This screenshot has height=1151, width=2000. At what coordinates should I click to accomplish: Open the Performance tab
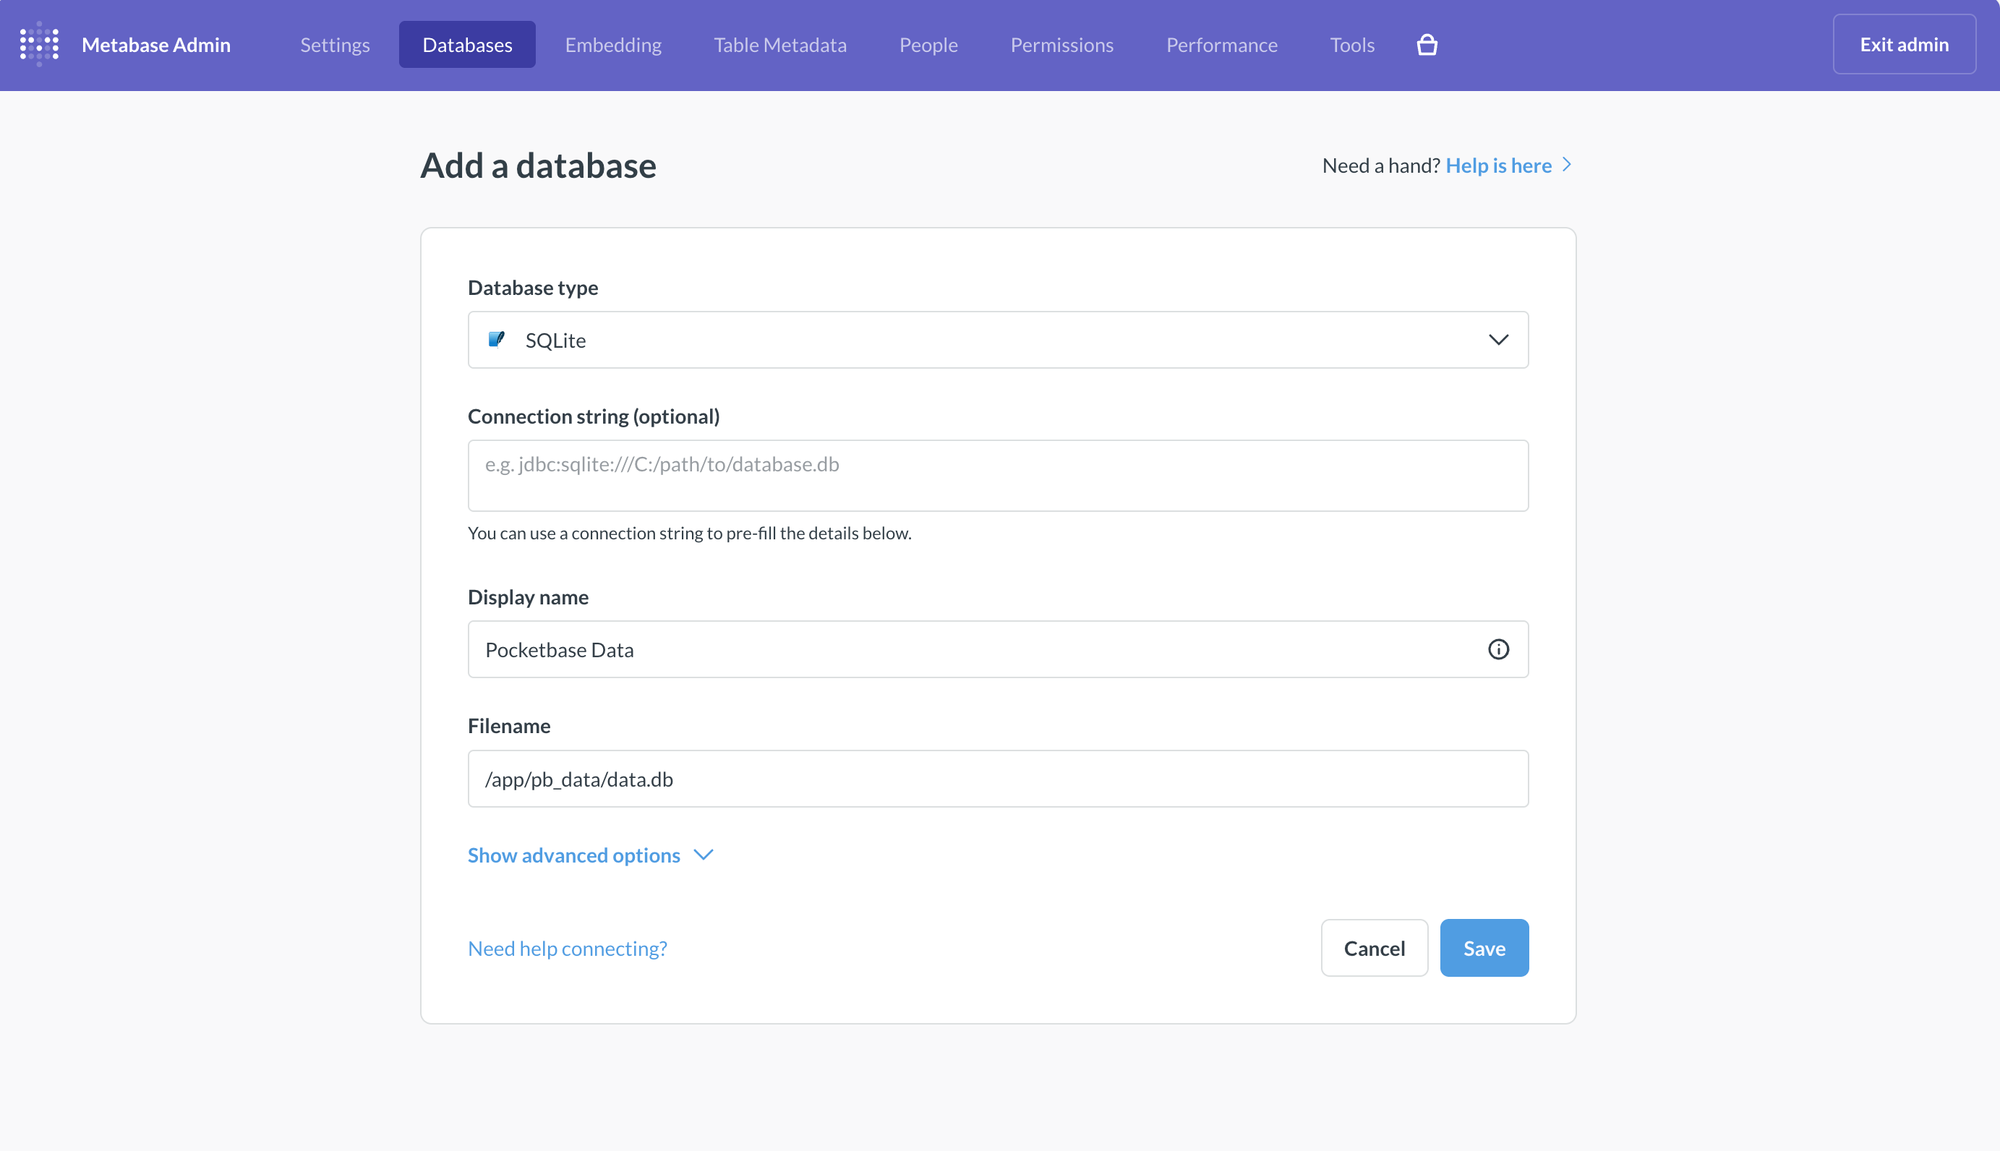click(1222, 45)
